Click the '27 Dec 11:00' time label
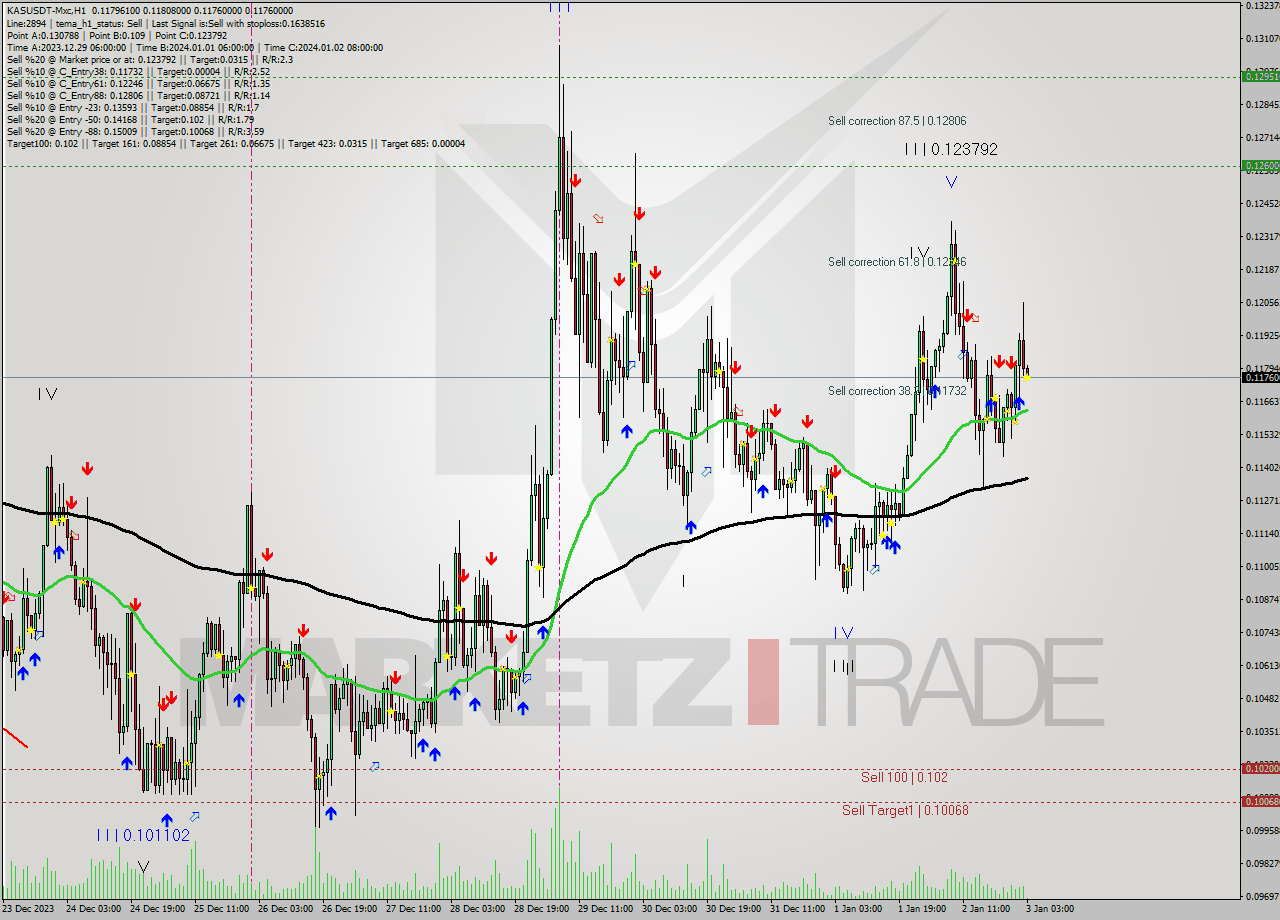This screenshot has height=920, width=1280. pos(413,909)
